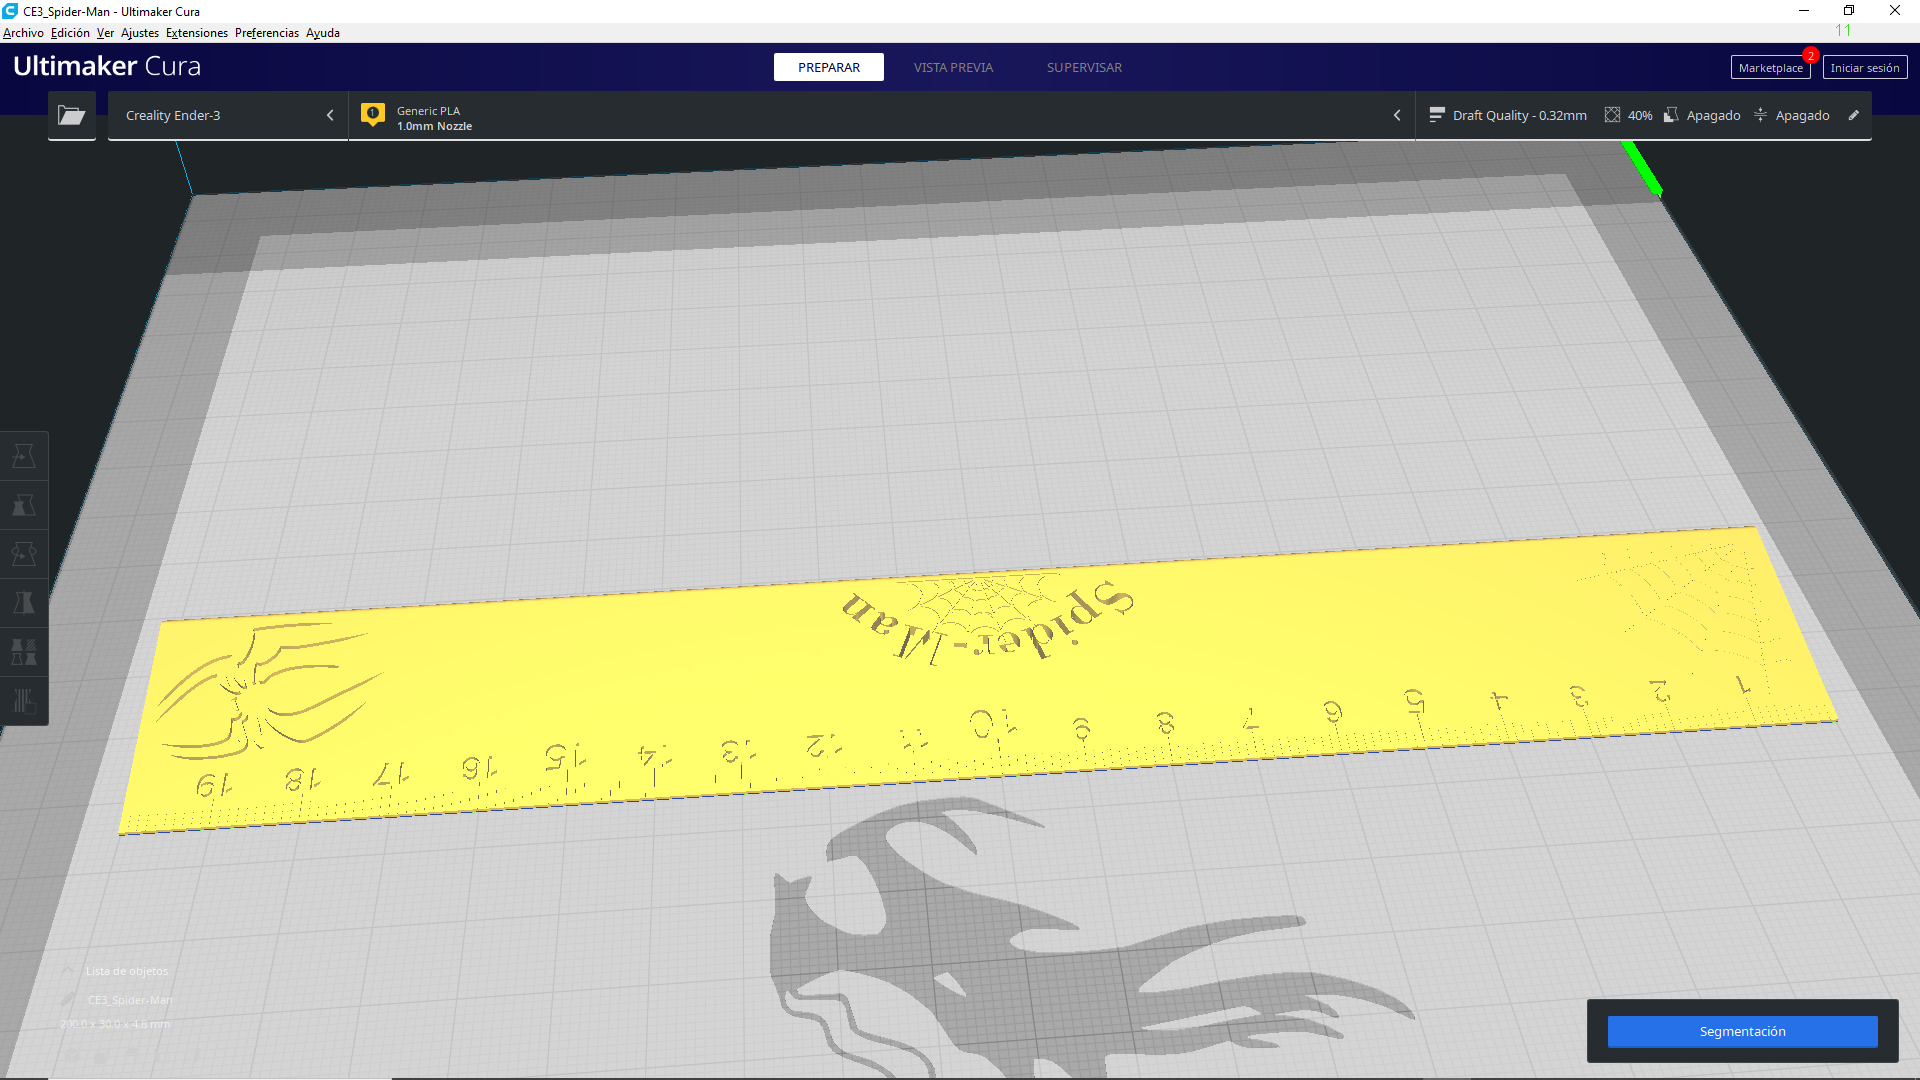This screenshot has height=1080, width=1920.
Task: Switch to the VISTA PREVIA tab
Action: [x=952, y=67]
